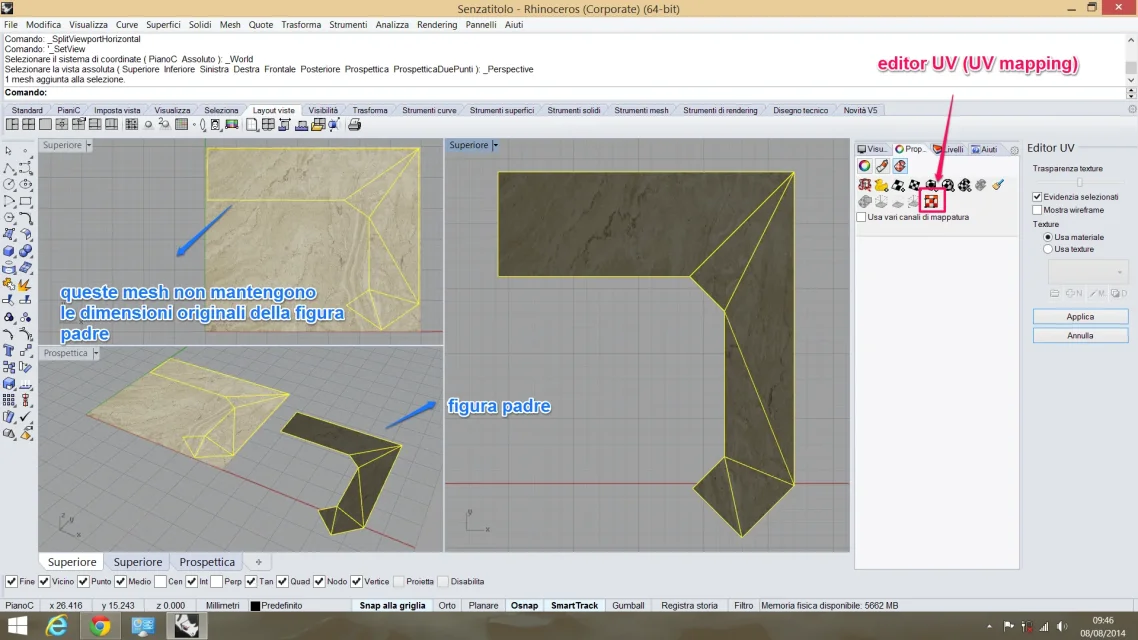The width and height of the screenshot is (1138, 640).
Task: Show hidden system tray icons arrow
Action: click(x=989, y=626)
